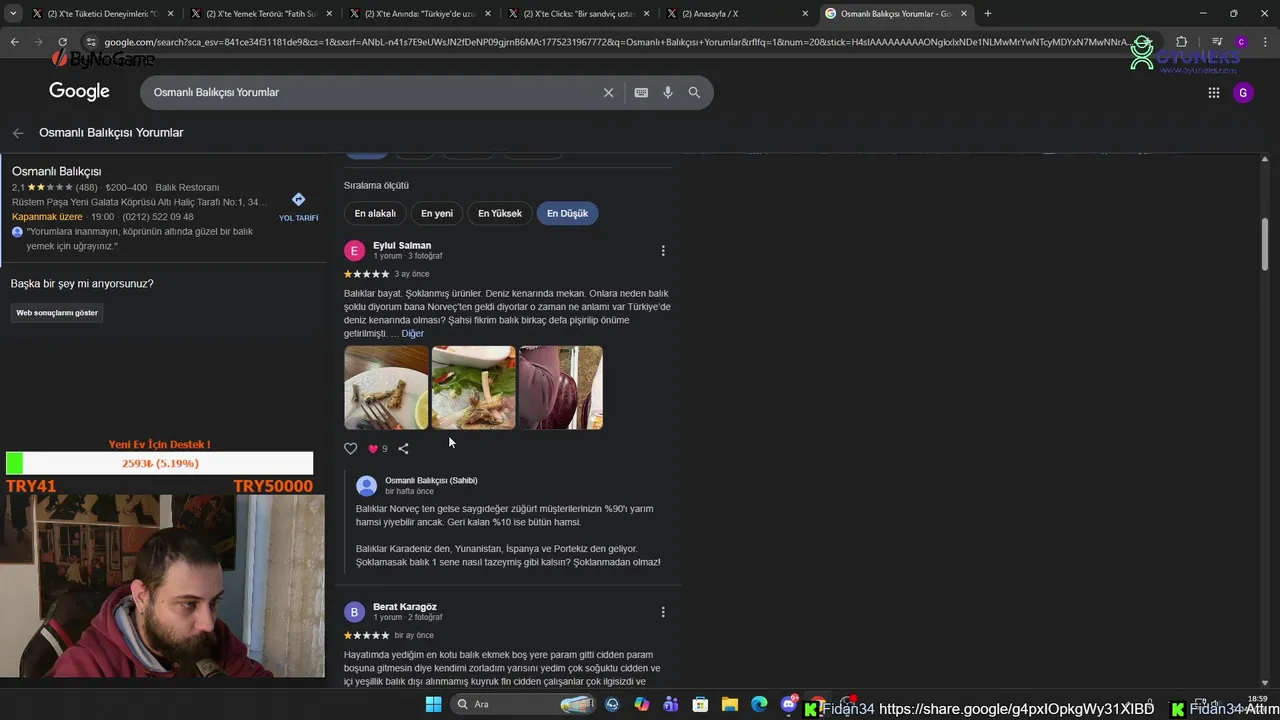Viewport: 1280px width, 720px height.
Task: Start a voice search with the microphone
Action: point(668,92)
